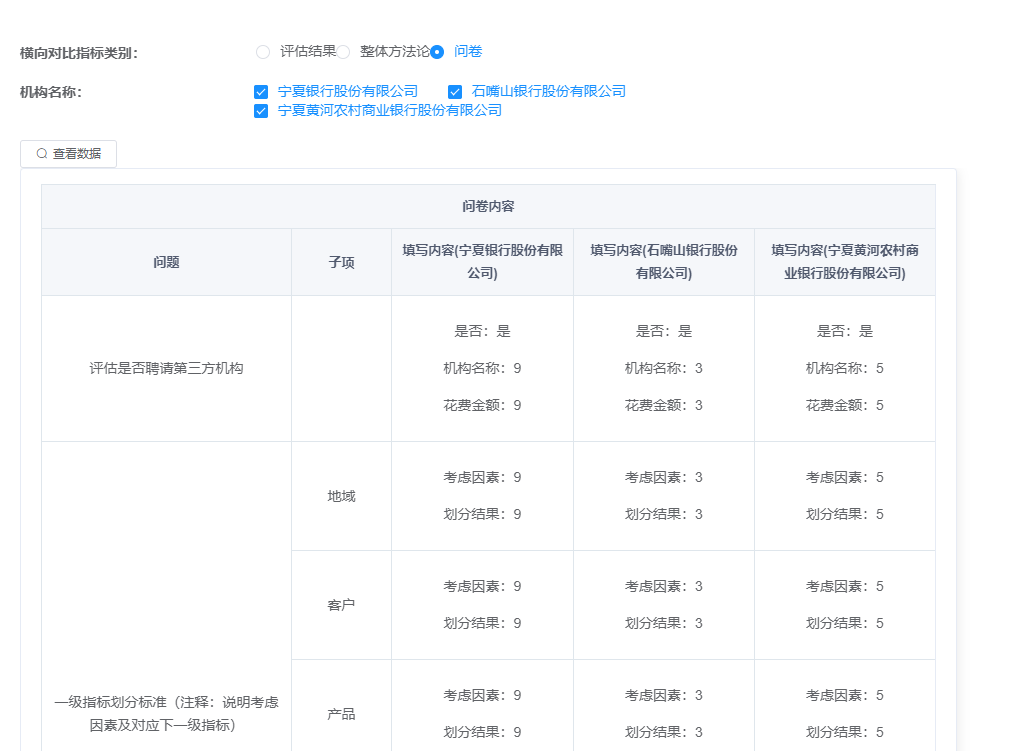Viewport: 1009px width, 751px height.
Task: Click 考虑因素：3 in 客户 row
Action: pos(664,587)
